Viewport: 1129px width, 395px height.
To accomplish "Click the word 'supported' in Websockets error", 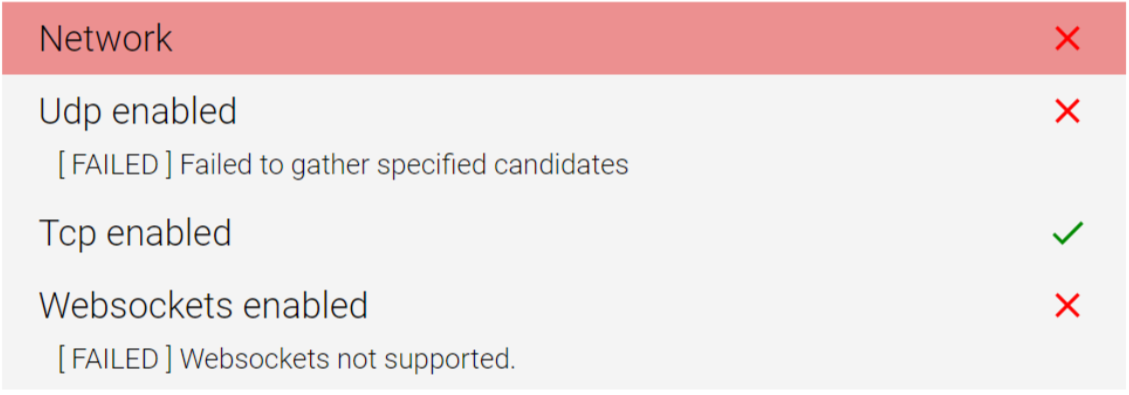I will (451, 360).
